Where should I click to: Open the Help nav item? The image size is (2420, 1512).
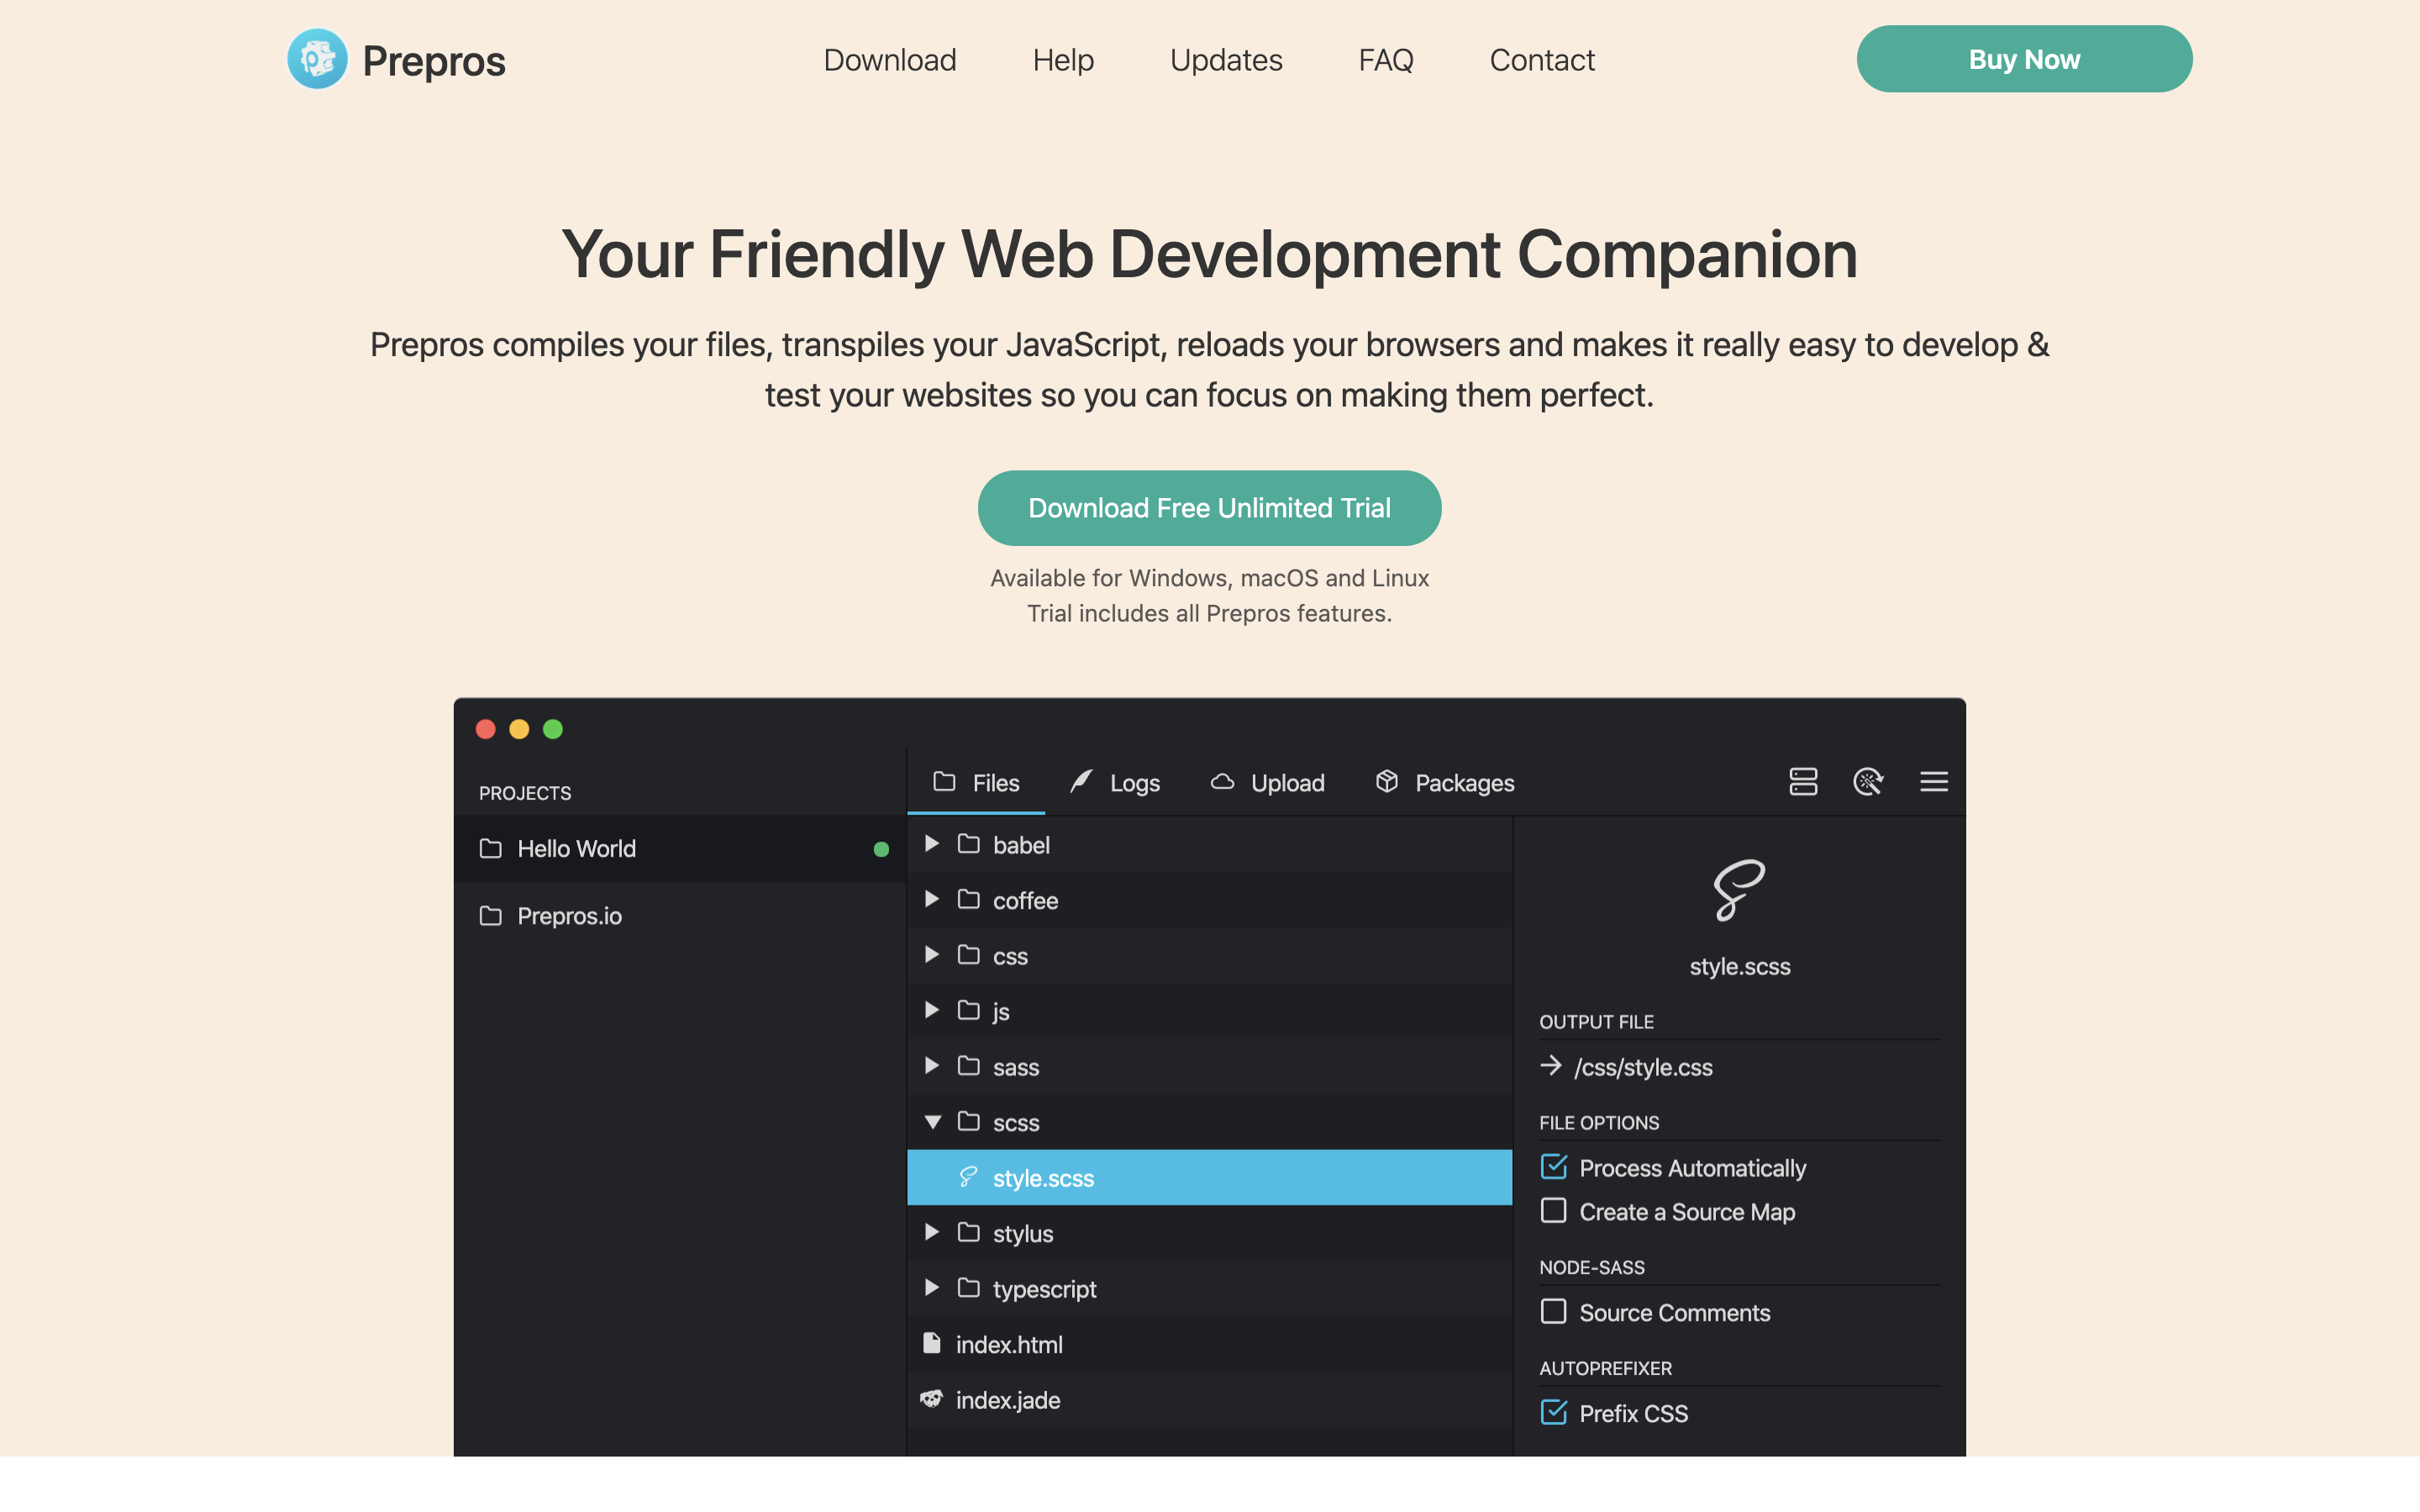click(x=1063, y=60)
